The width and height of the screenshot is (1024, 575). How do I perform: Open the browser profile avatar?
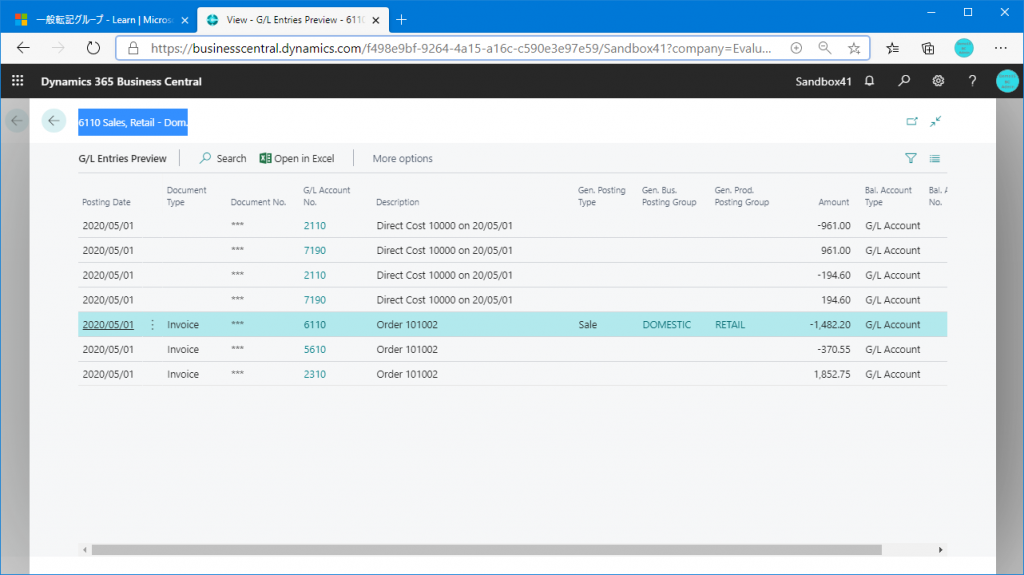tap(964, 48)
